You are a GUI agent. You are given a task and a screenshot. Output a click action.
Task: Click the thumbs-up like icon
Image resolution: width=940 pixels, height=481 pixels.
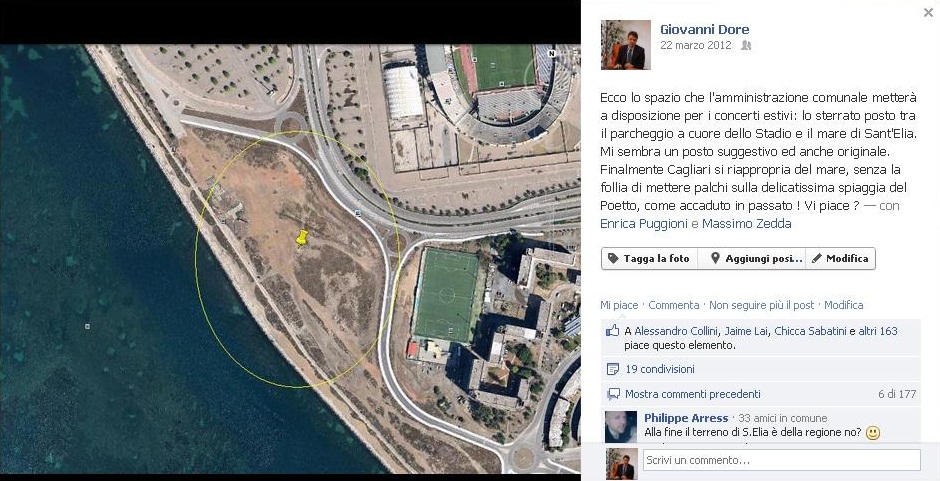613,330
